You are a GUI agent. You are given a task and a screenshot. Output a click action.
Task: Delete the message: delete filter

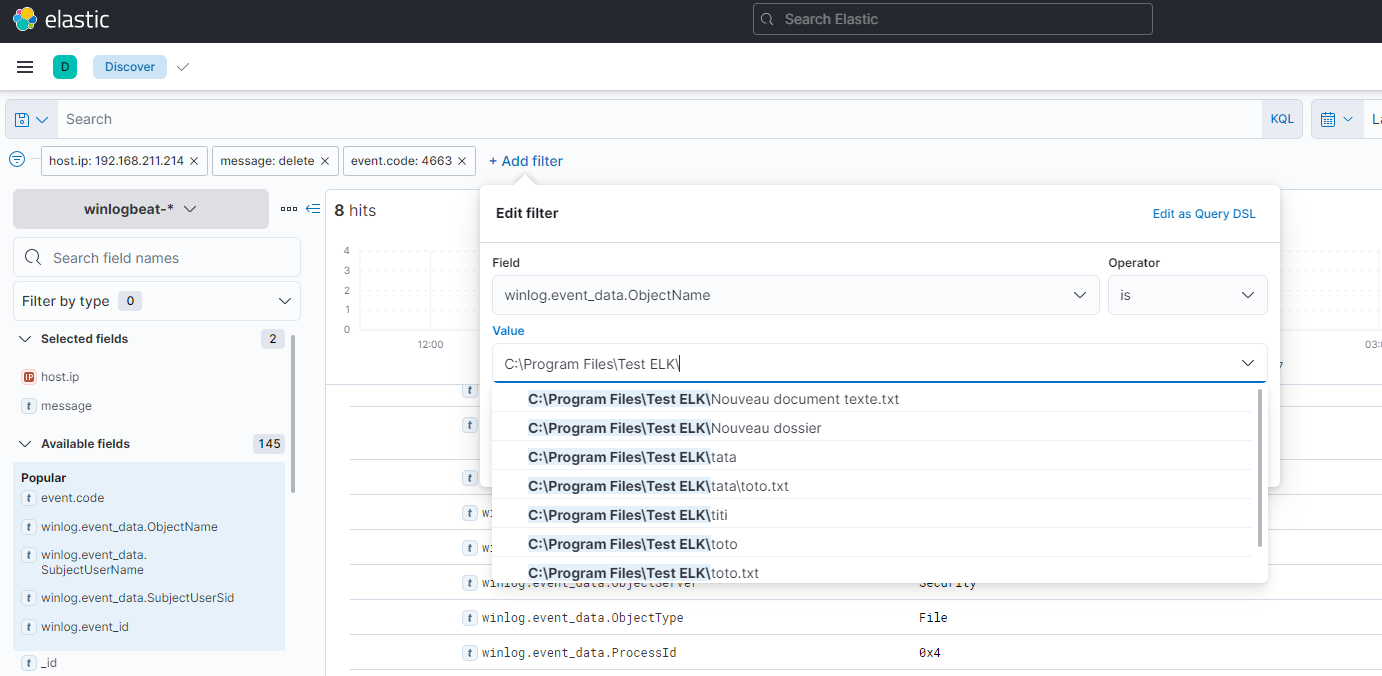point(325,161)
